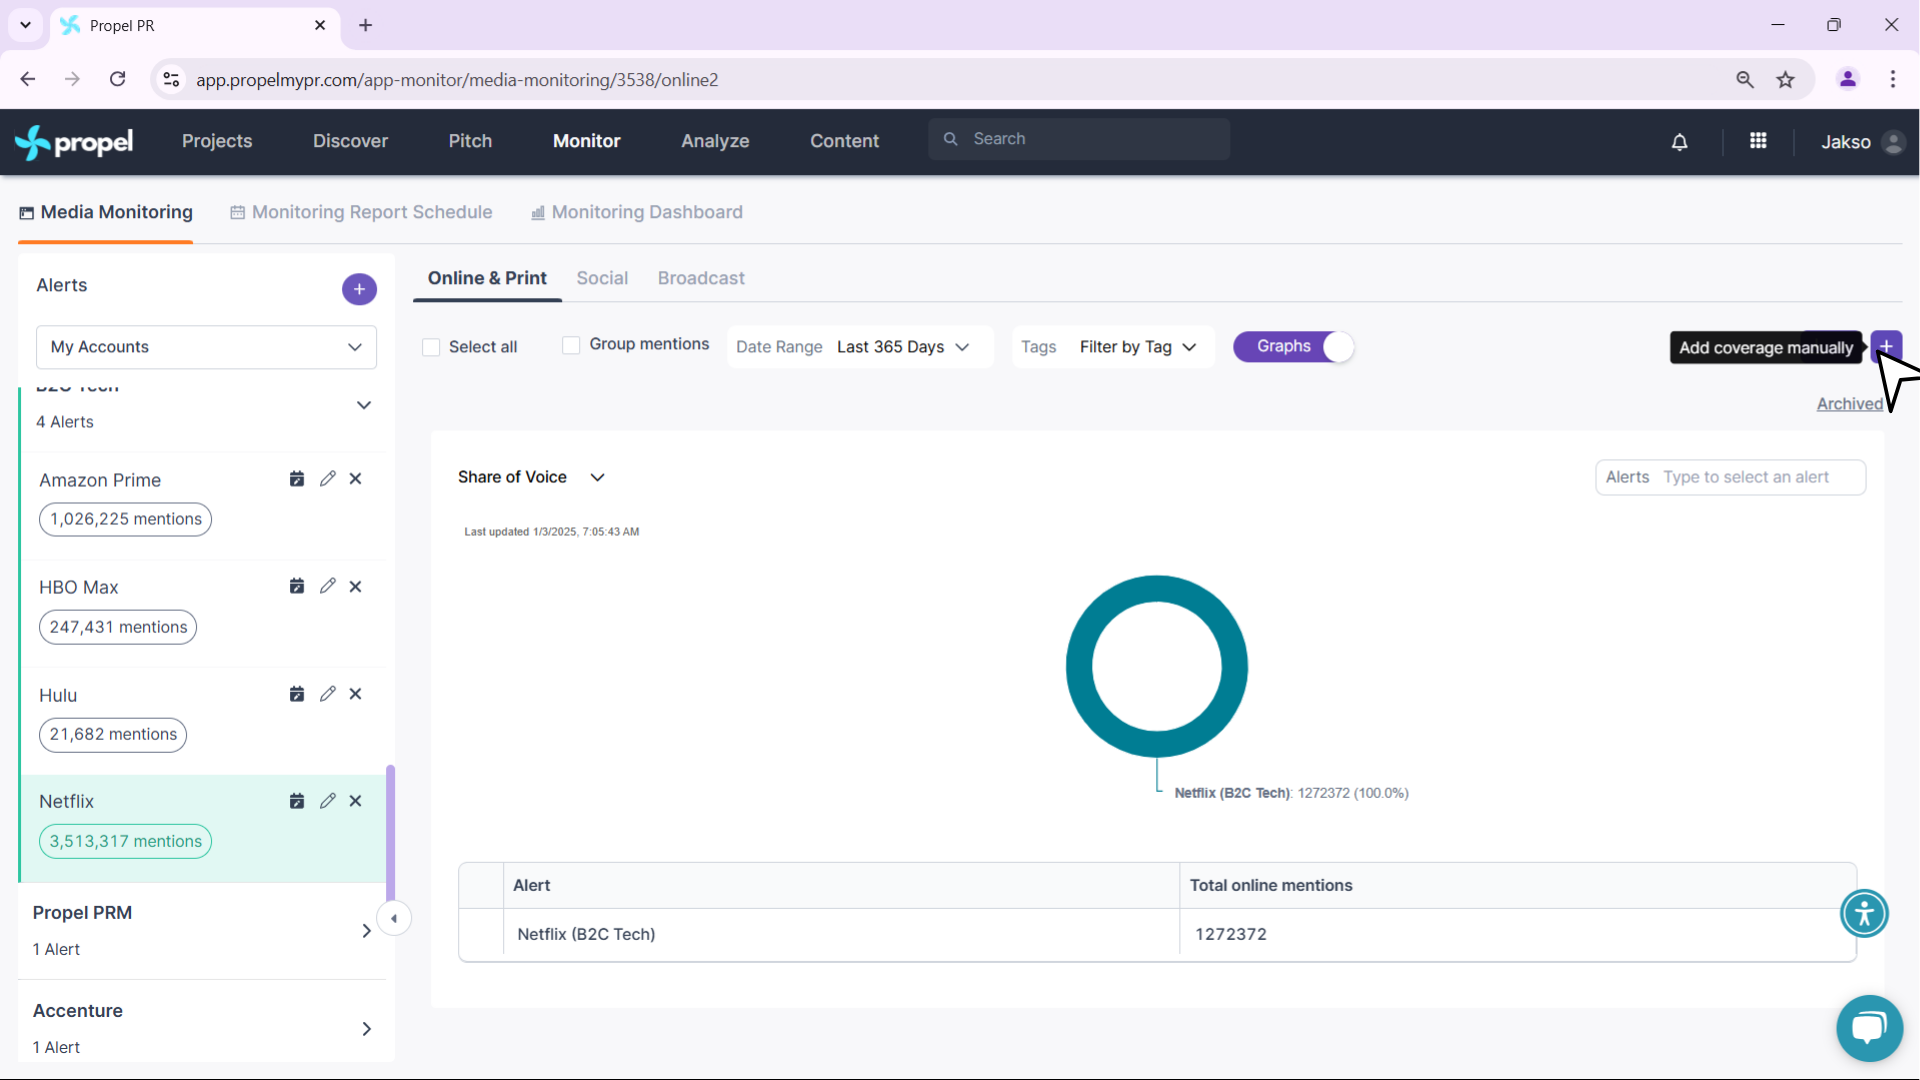Expand the Accenture group
Image resolution: width=1920 pixels, height=1080 pixels.
click(366, 1029)
